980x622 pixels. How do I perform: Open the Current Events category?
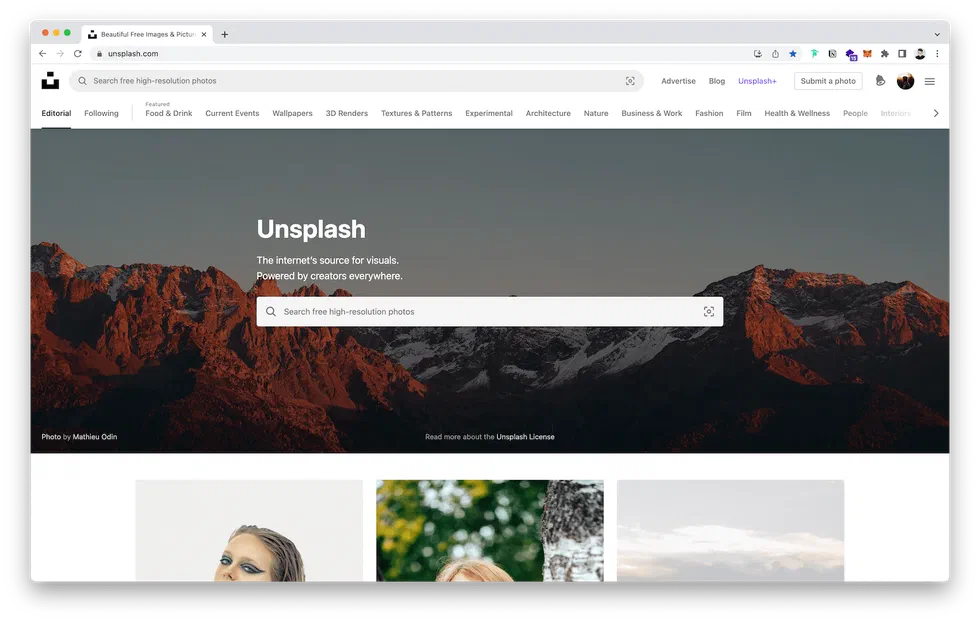pyautogui.click(x=232, y=113)
